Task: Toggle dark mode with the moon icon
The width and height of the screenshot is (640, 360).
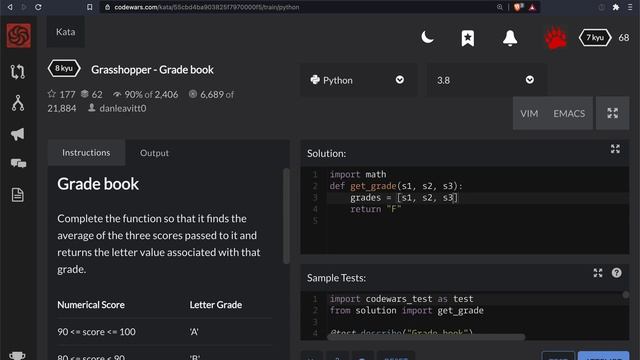Action: [x=427, y=38]
